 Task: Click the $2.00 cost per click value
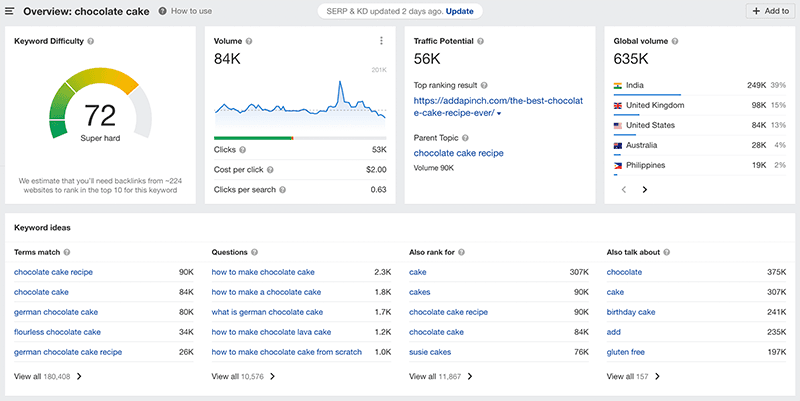[376, 170]
